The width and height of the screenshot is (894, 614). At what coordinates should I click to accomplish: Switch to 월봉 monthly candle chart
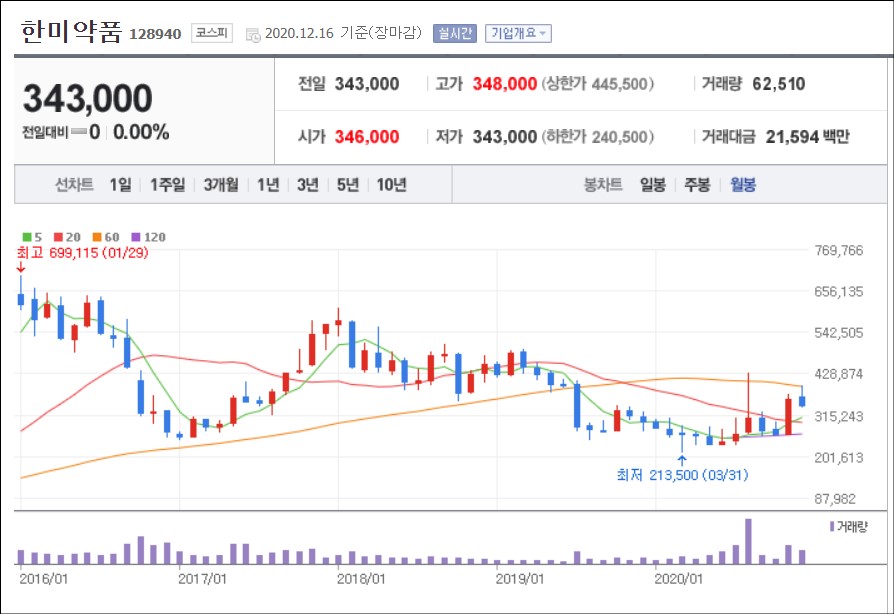tap(743, 185)
